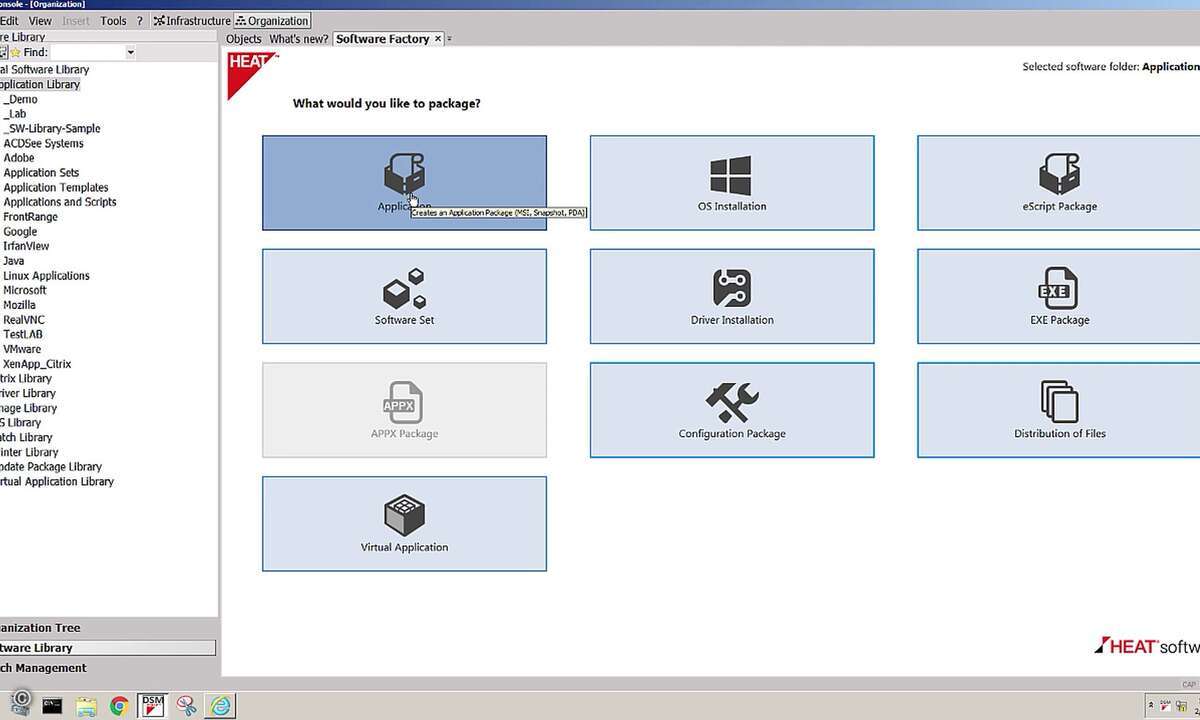Click the favorites star icon beside Find
Viewport: 1200px width, 720px height.
[15, 52]
